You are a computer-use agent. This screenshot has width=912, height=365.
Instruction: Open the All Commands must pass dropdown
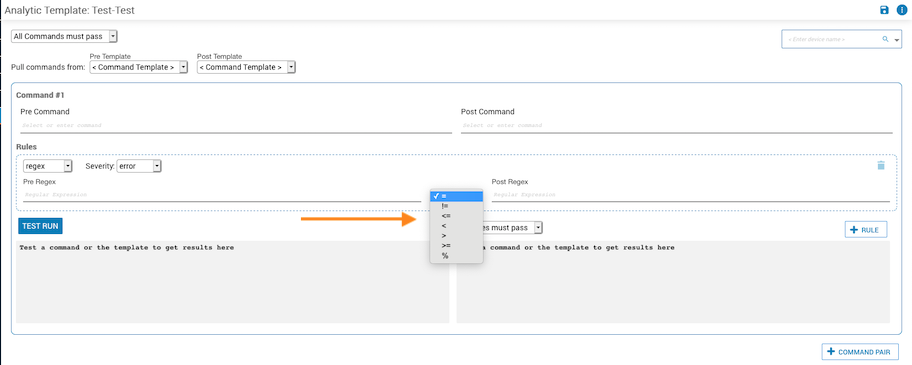pos(65,37)
